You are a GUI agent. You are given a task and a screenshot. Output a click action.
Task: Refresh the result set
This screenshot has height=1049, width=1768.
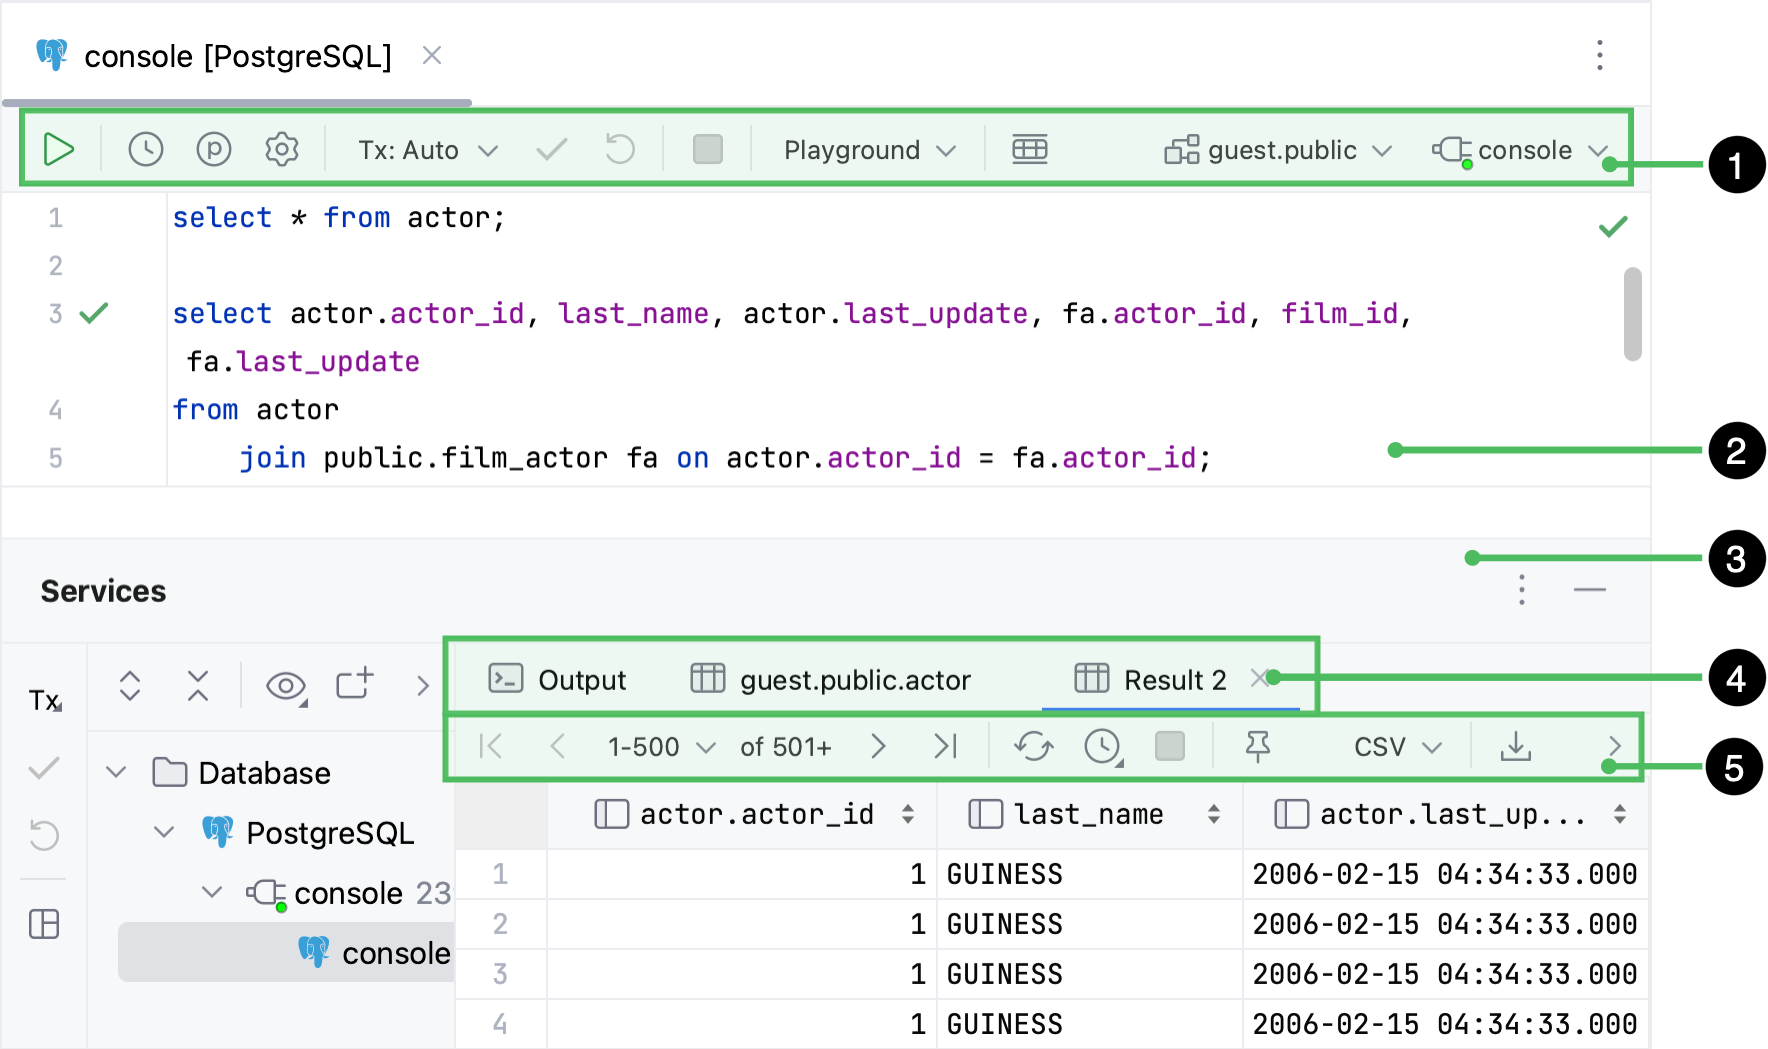1033,746
